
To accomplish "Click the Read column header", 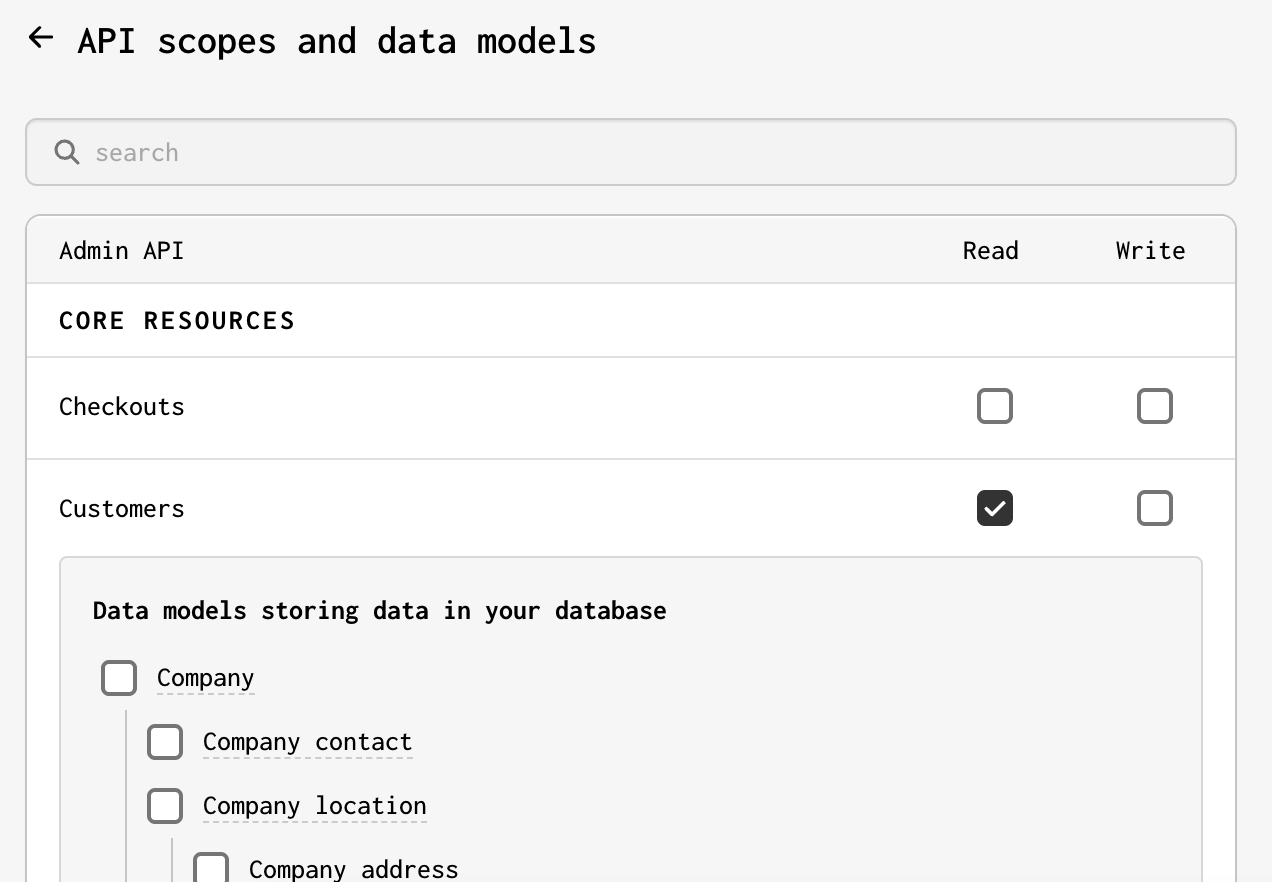I will pyautogui.click(x=991, y=251).
